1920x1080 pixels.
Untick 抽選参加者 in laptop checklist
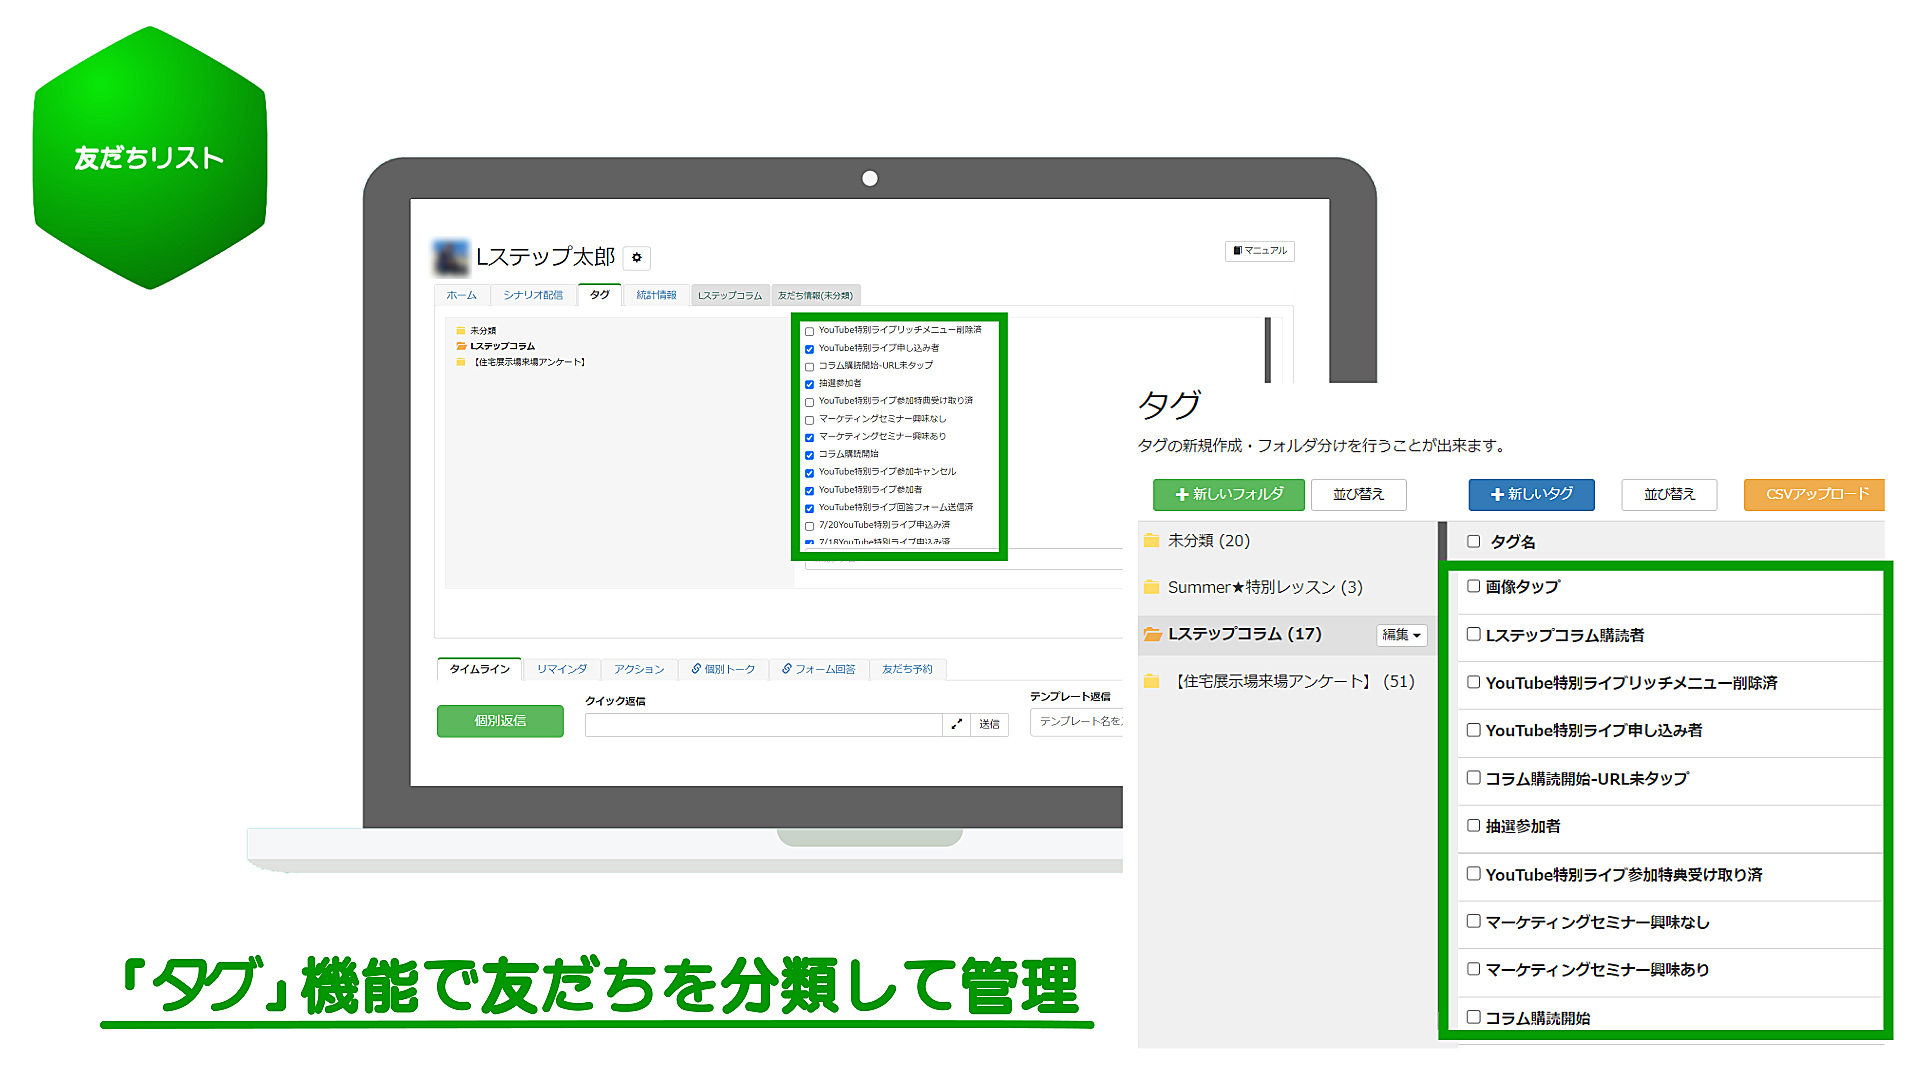click(809, 384)
